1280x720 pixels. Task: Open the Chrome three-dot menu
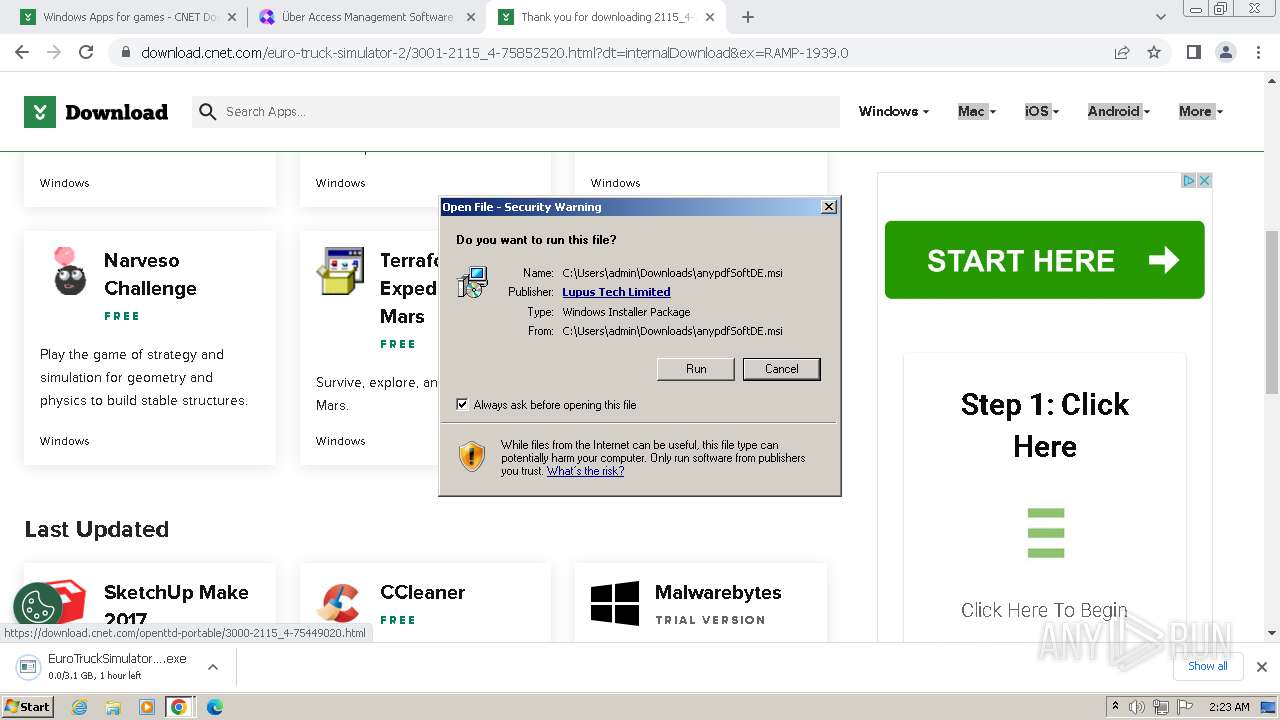(x=1257, y=52)
